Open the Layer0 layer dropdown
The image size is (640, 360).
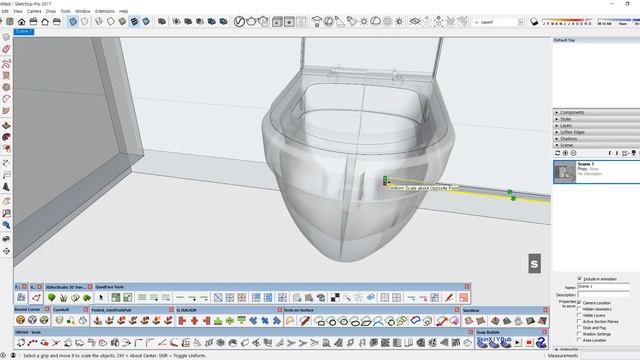520,22
